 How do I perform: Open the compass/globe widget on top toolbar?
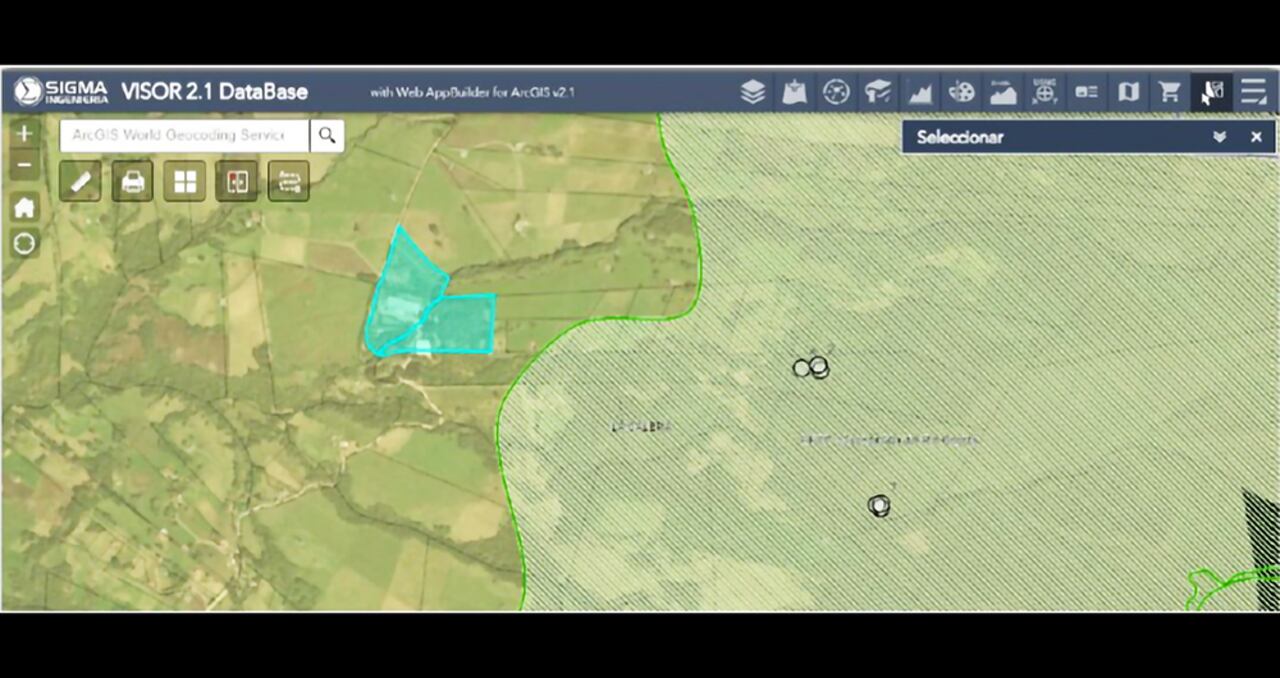[837, 91]
